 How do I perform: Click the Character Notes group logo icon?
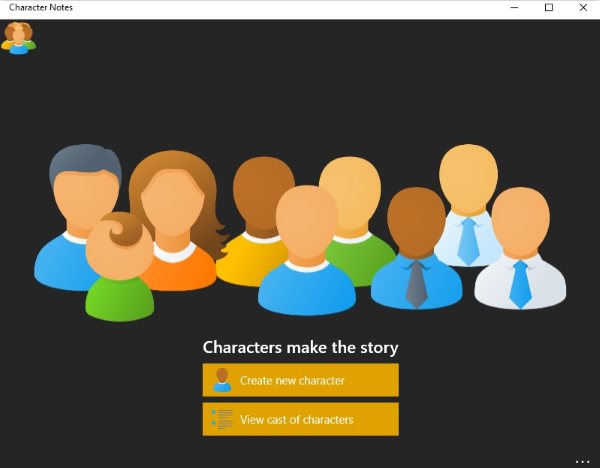pos(18,38)
